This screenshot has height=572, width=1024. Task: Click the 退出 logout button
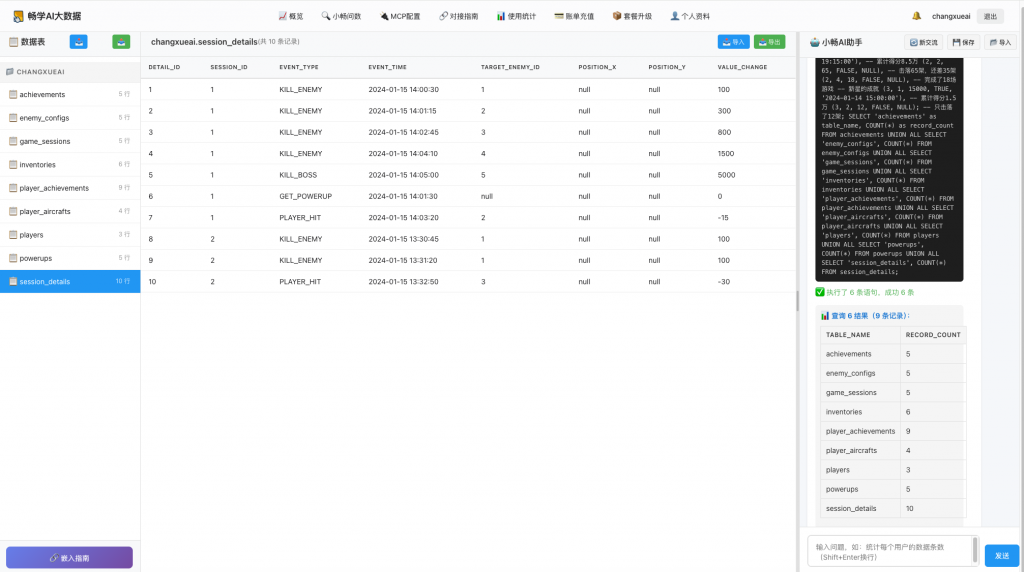coord(989,16)
